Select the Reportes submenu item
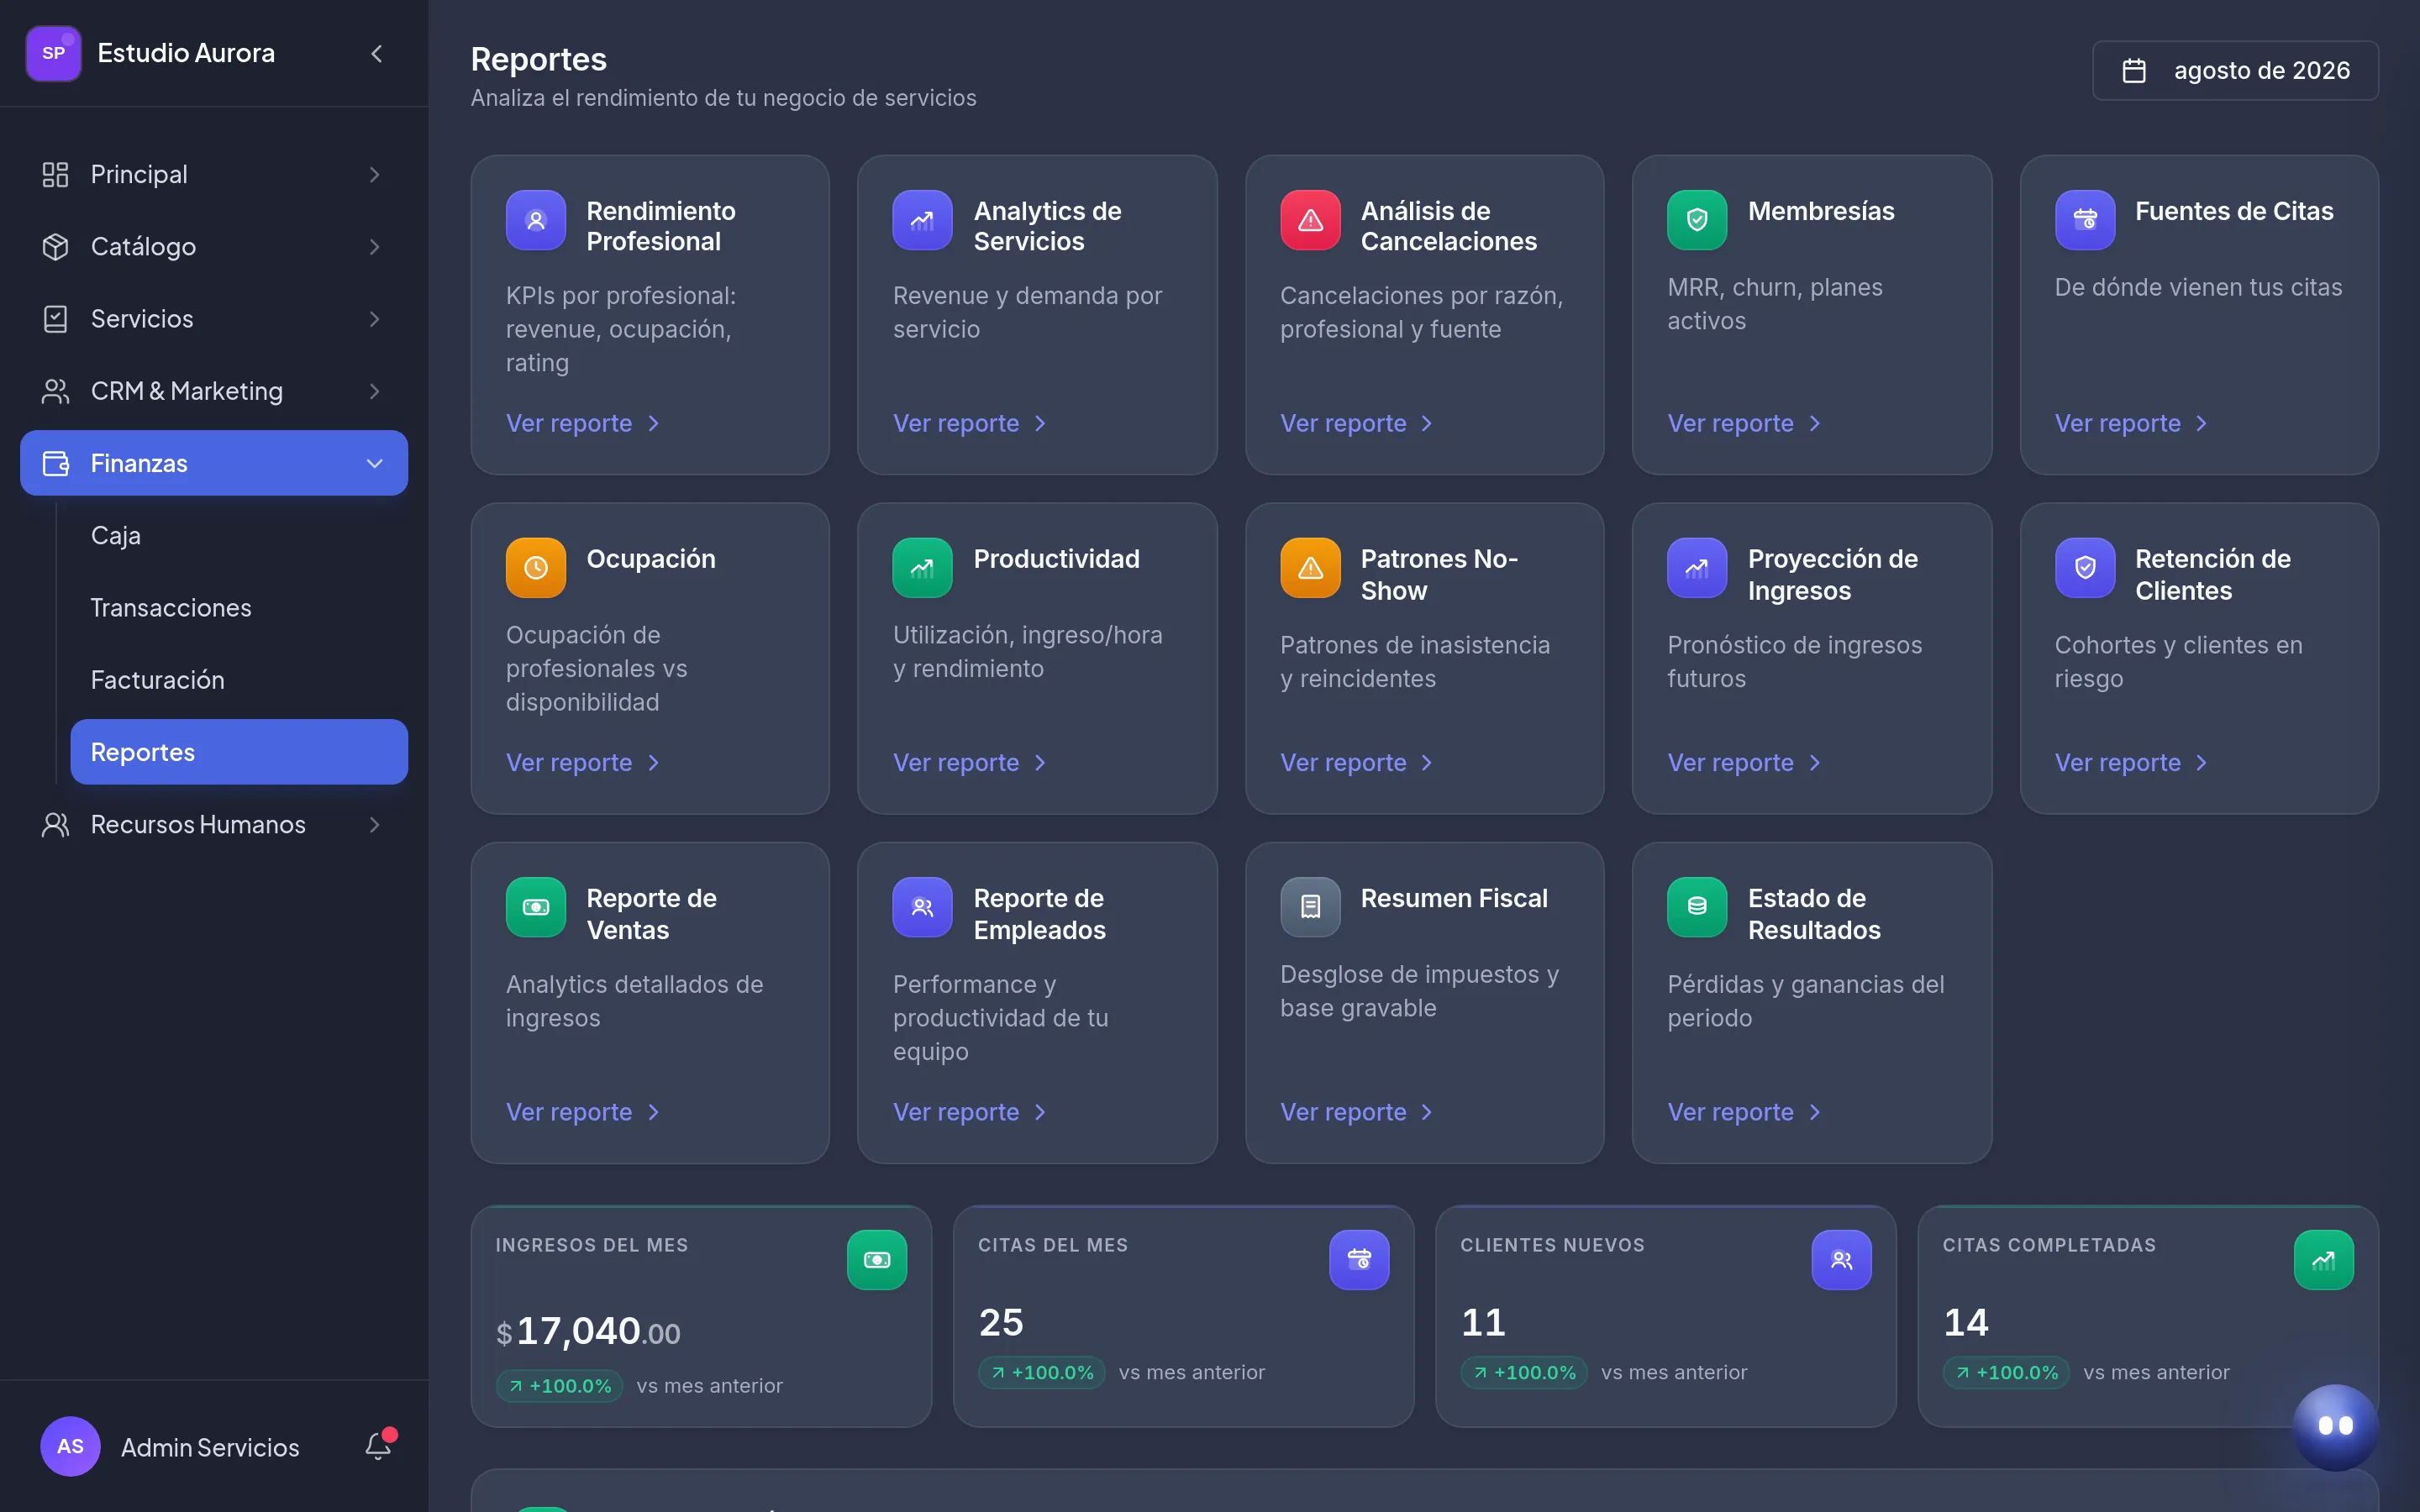The image size is (2420, 1512). 239,752
